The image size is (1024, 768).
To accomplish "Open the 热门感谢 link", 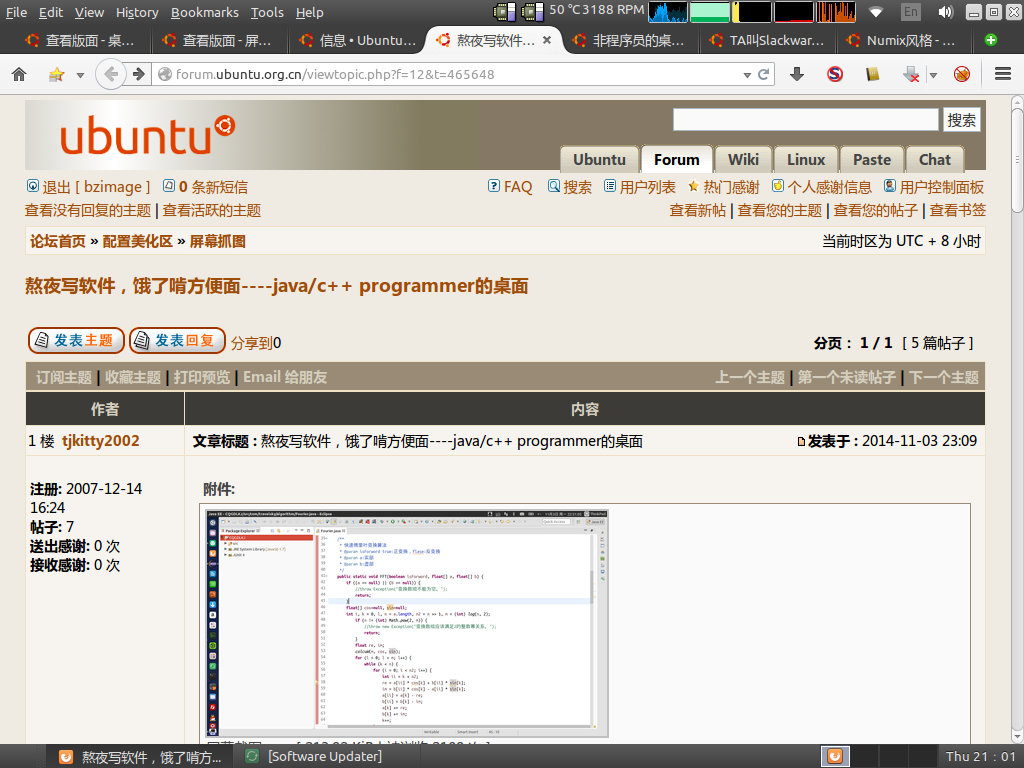I will pos(724,187).
